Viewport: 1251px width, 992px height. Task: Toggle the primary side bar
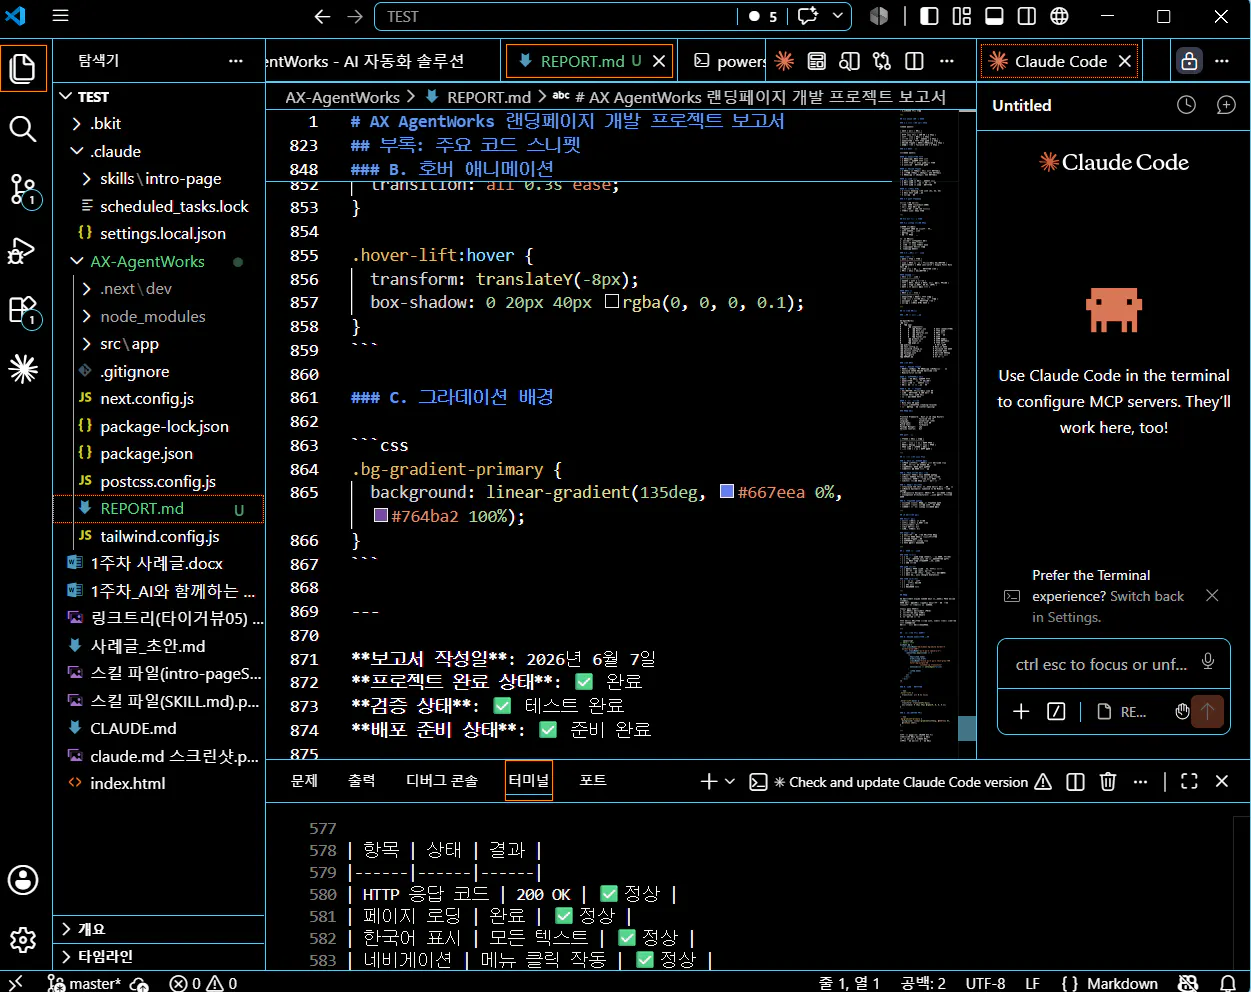tap(929, 16)
